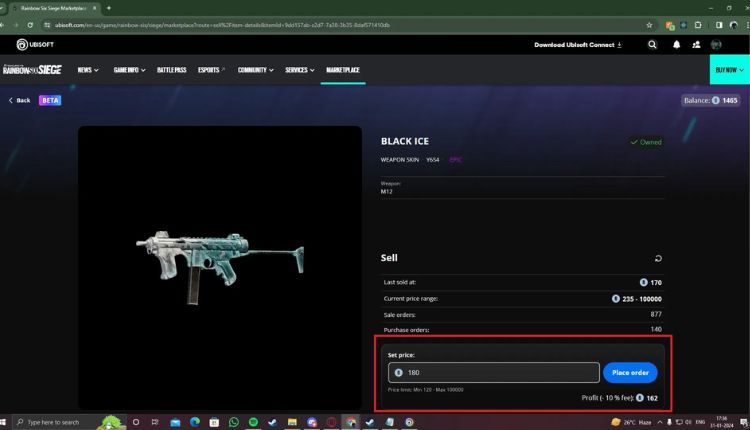Click the Y6S4 season label
This screenshot has width=750, height=430.
[x=432, y=160]
